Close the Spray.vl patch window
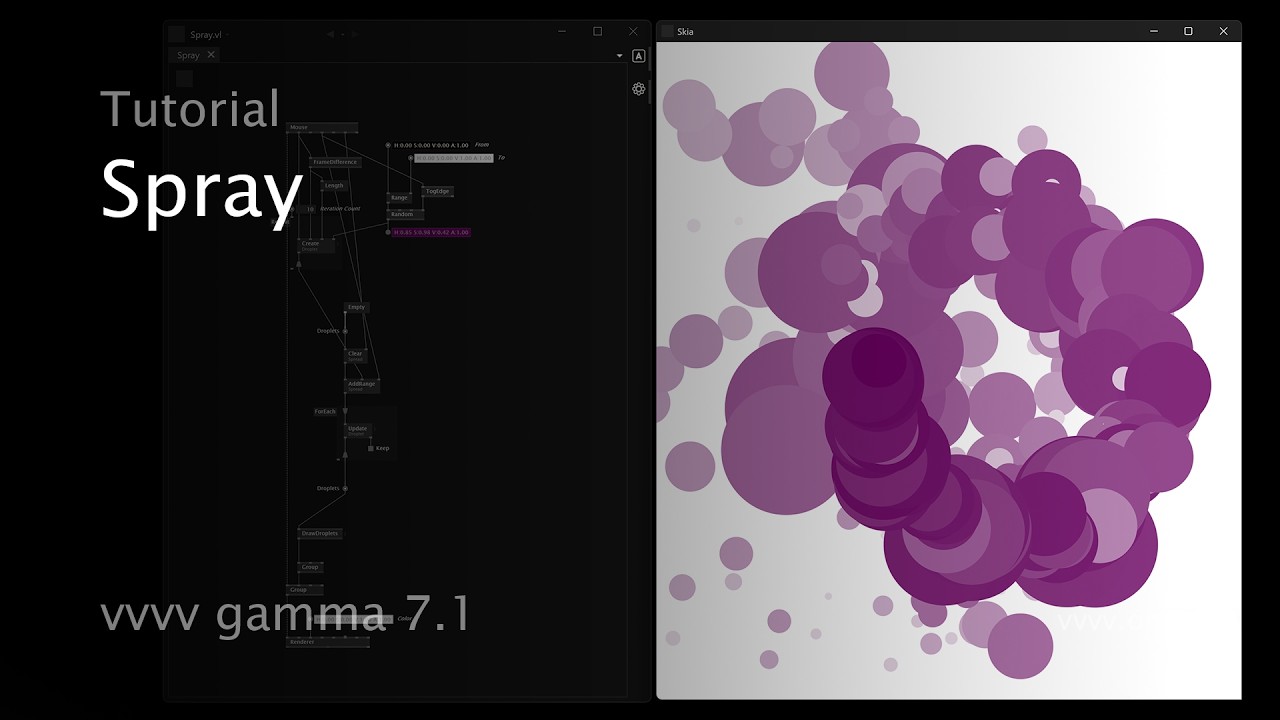The width and height of the screenshot is (1280, 720). (x=633, y=32)
